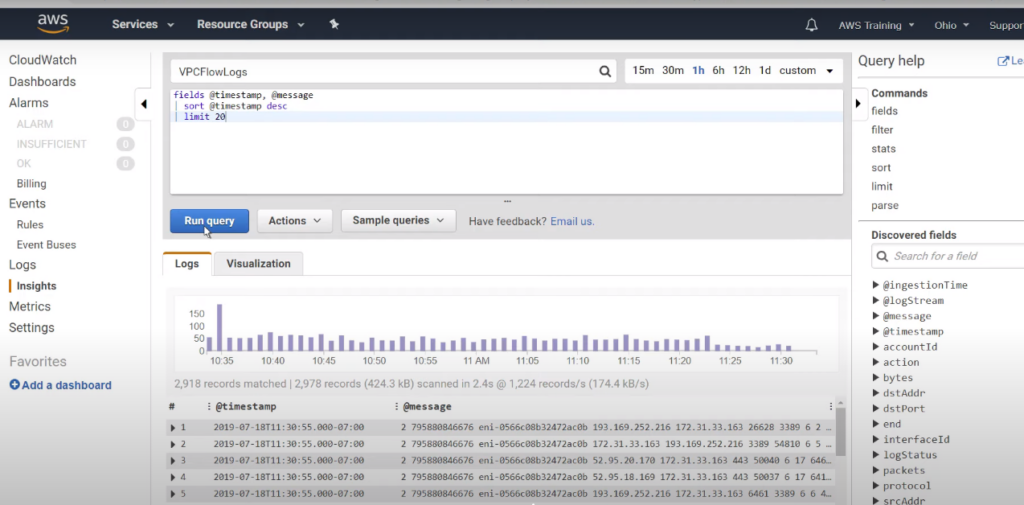Click Add a dashboard link
The width and height of the screenshot is (1024, 505).
tap(67, 385)
